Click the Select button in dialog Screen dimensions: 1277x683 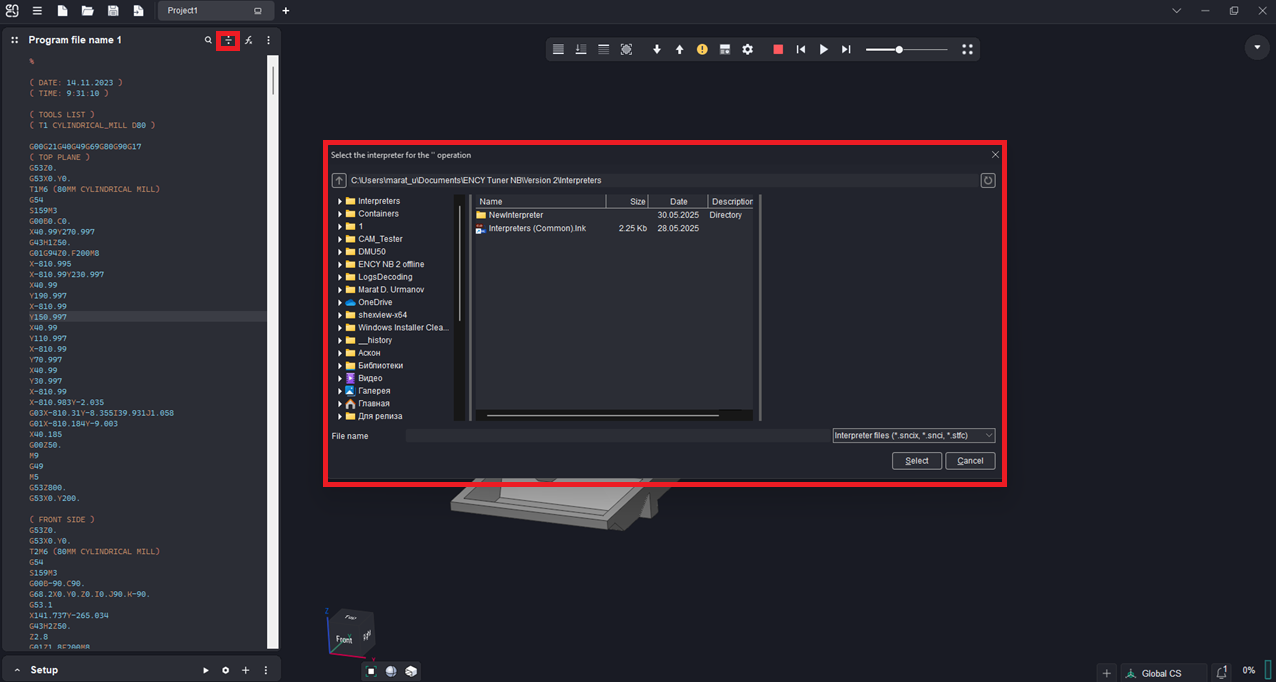(916, 461)
